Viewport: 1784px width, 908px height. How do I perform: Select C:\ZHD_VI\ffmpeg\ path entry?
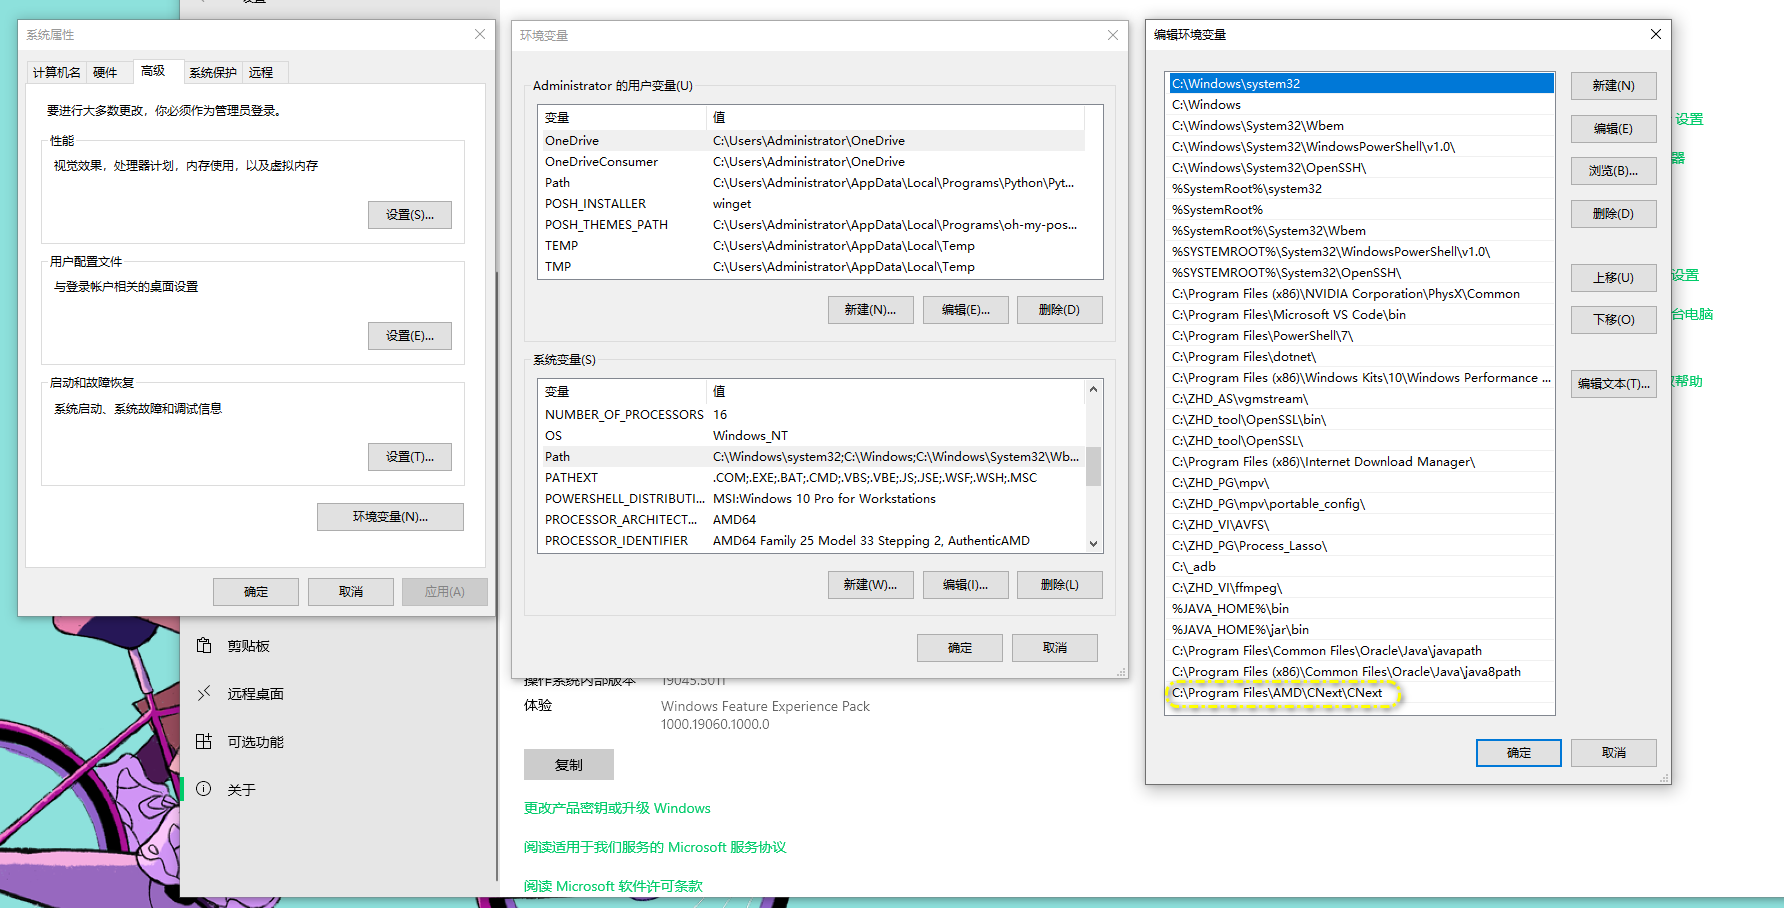[1361, 588]
